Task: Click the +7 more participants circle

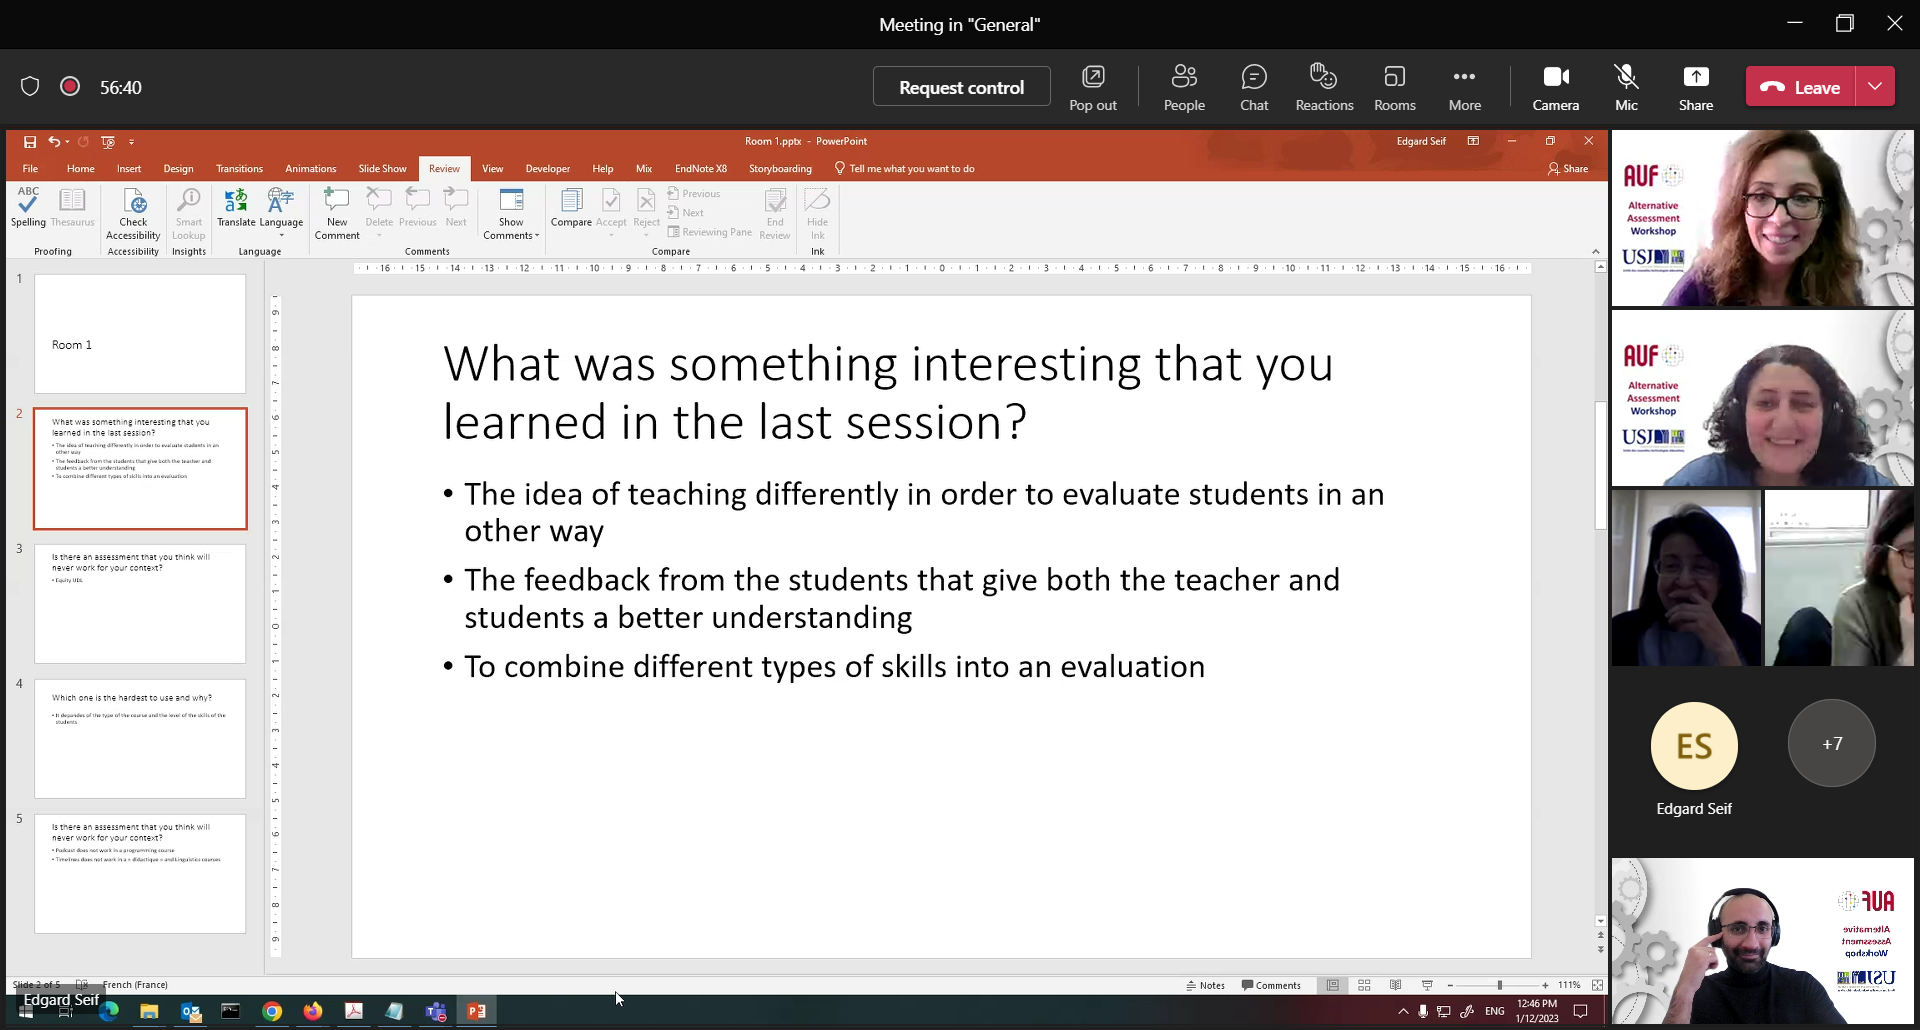Action: [x=1831, y=743]
